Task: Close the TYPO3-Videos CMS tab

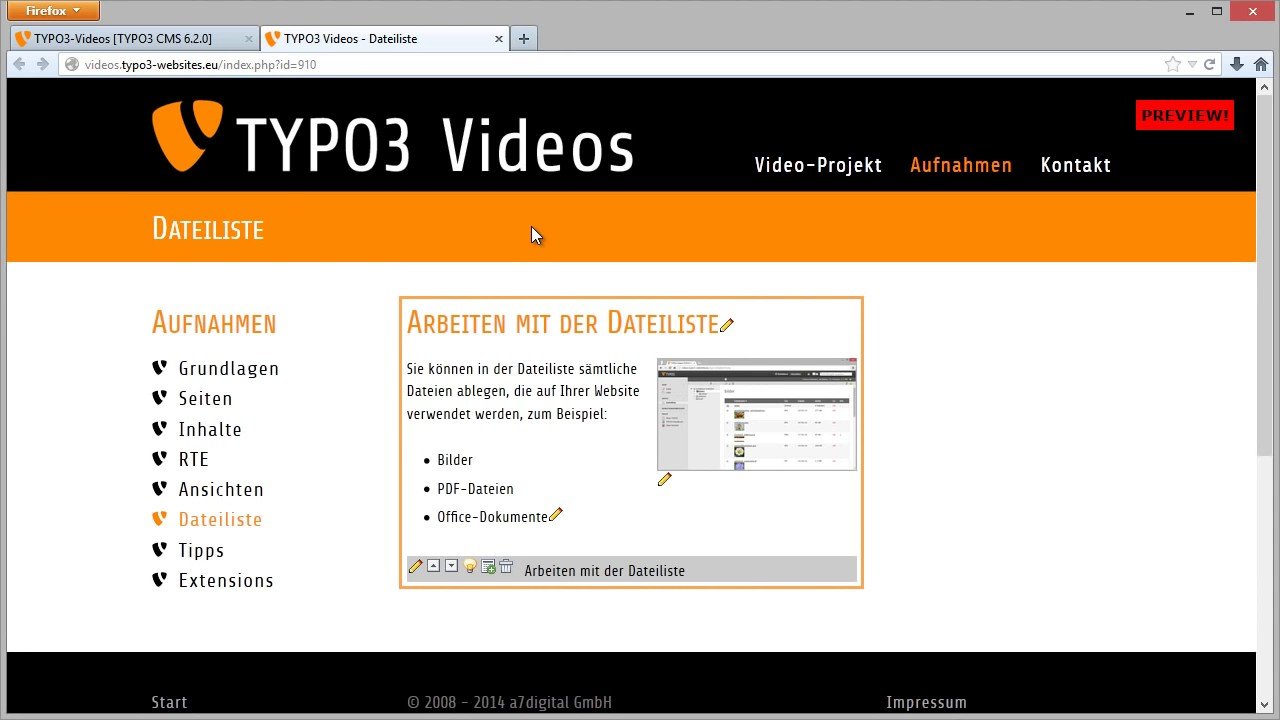Action: pyautogui.click(x=249, y=39)
